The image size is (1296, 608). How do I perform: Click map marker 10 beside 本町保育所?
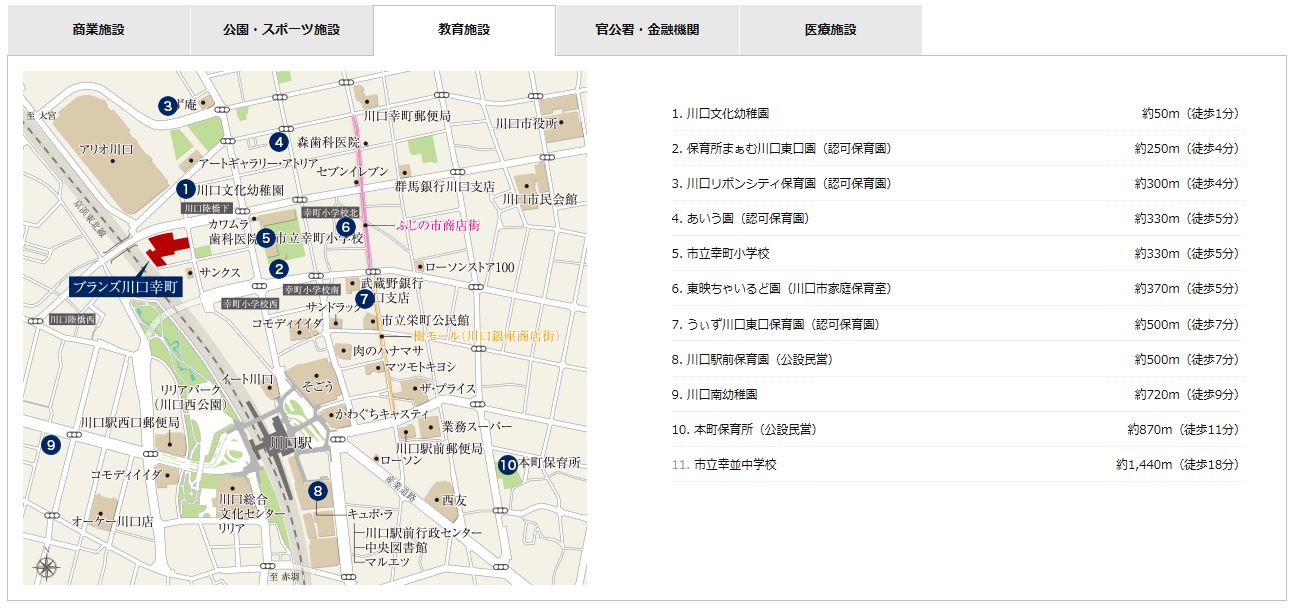pyautogui.click(x=507, y=464)
